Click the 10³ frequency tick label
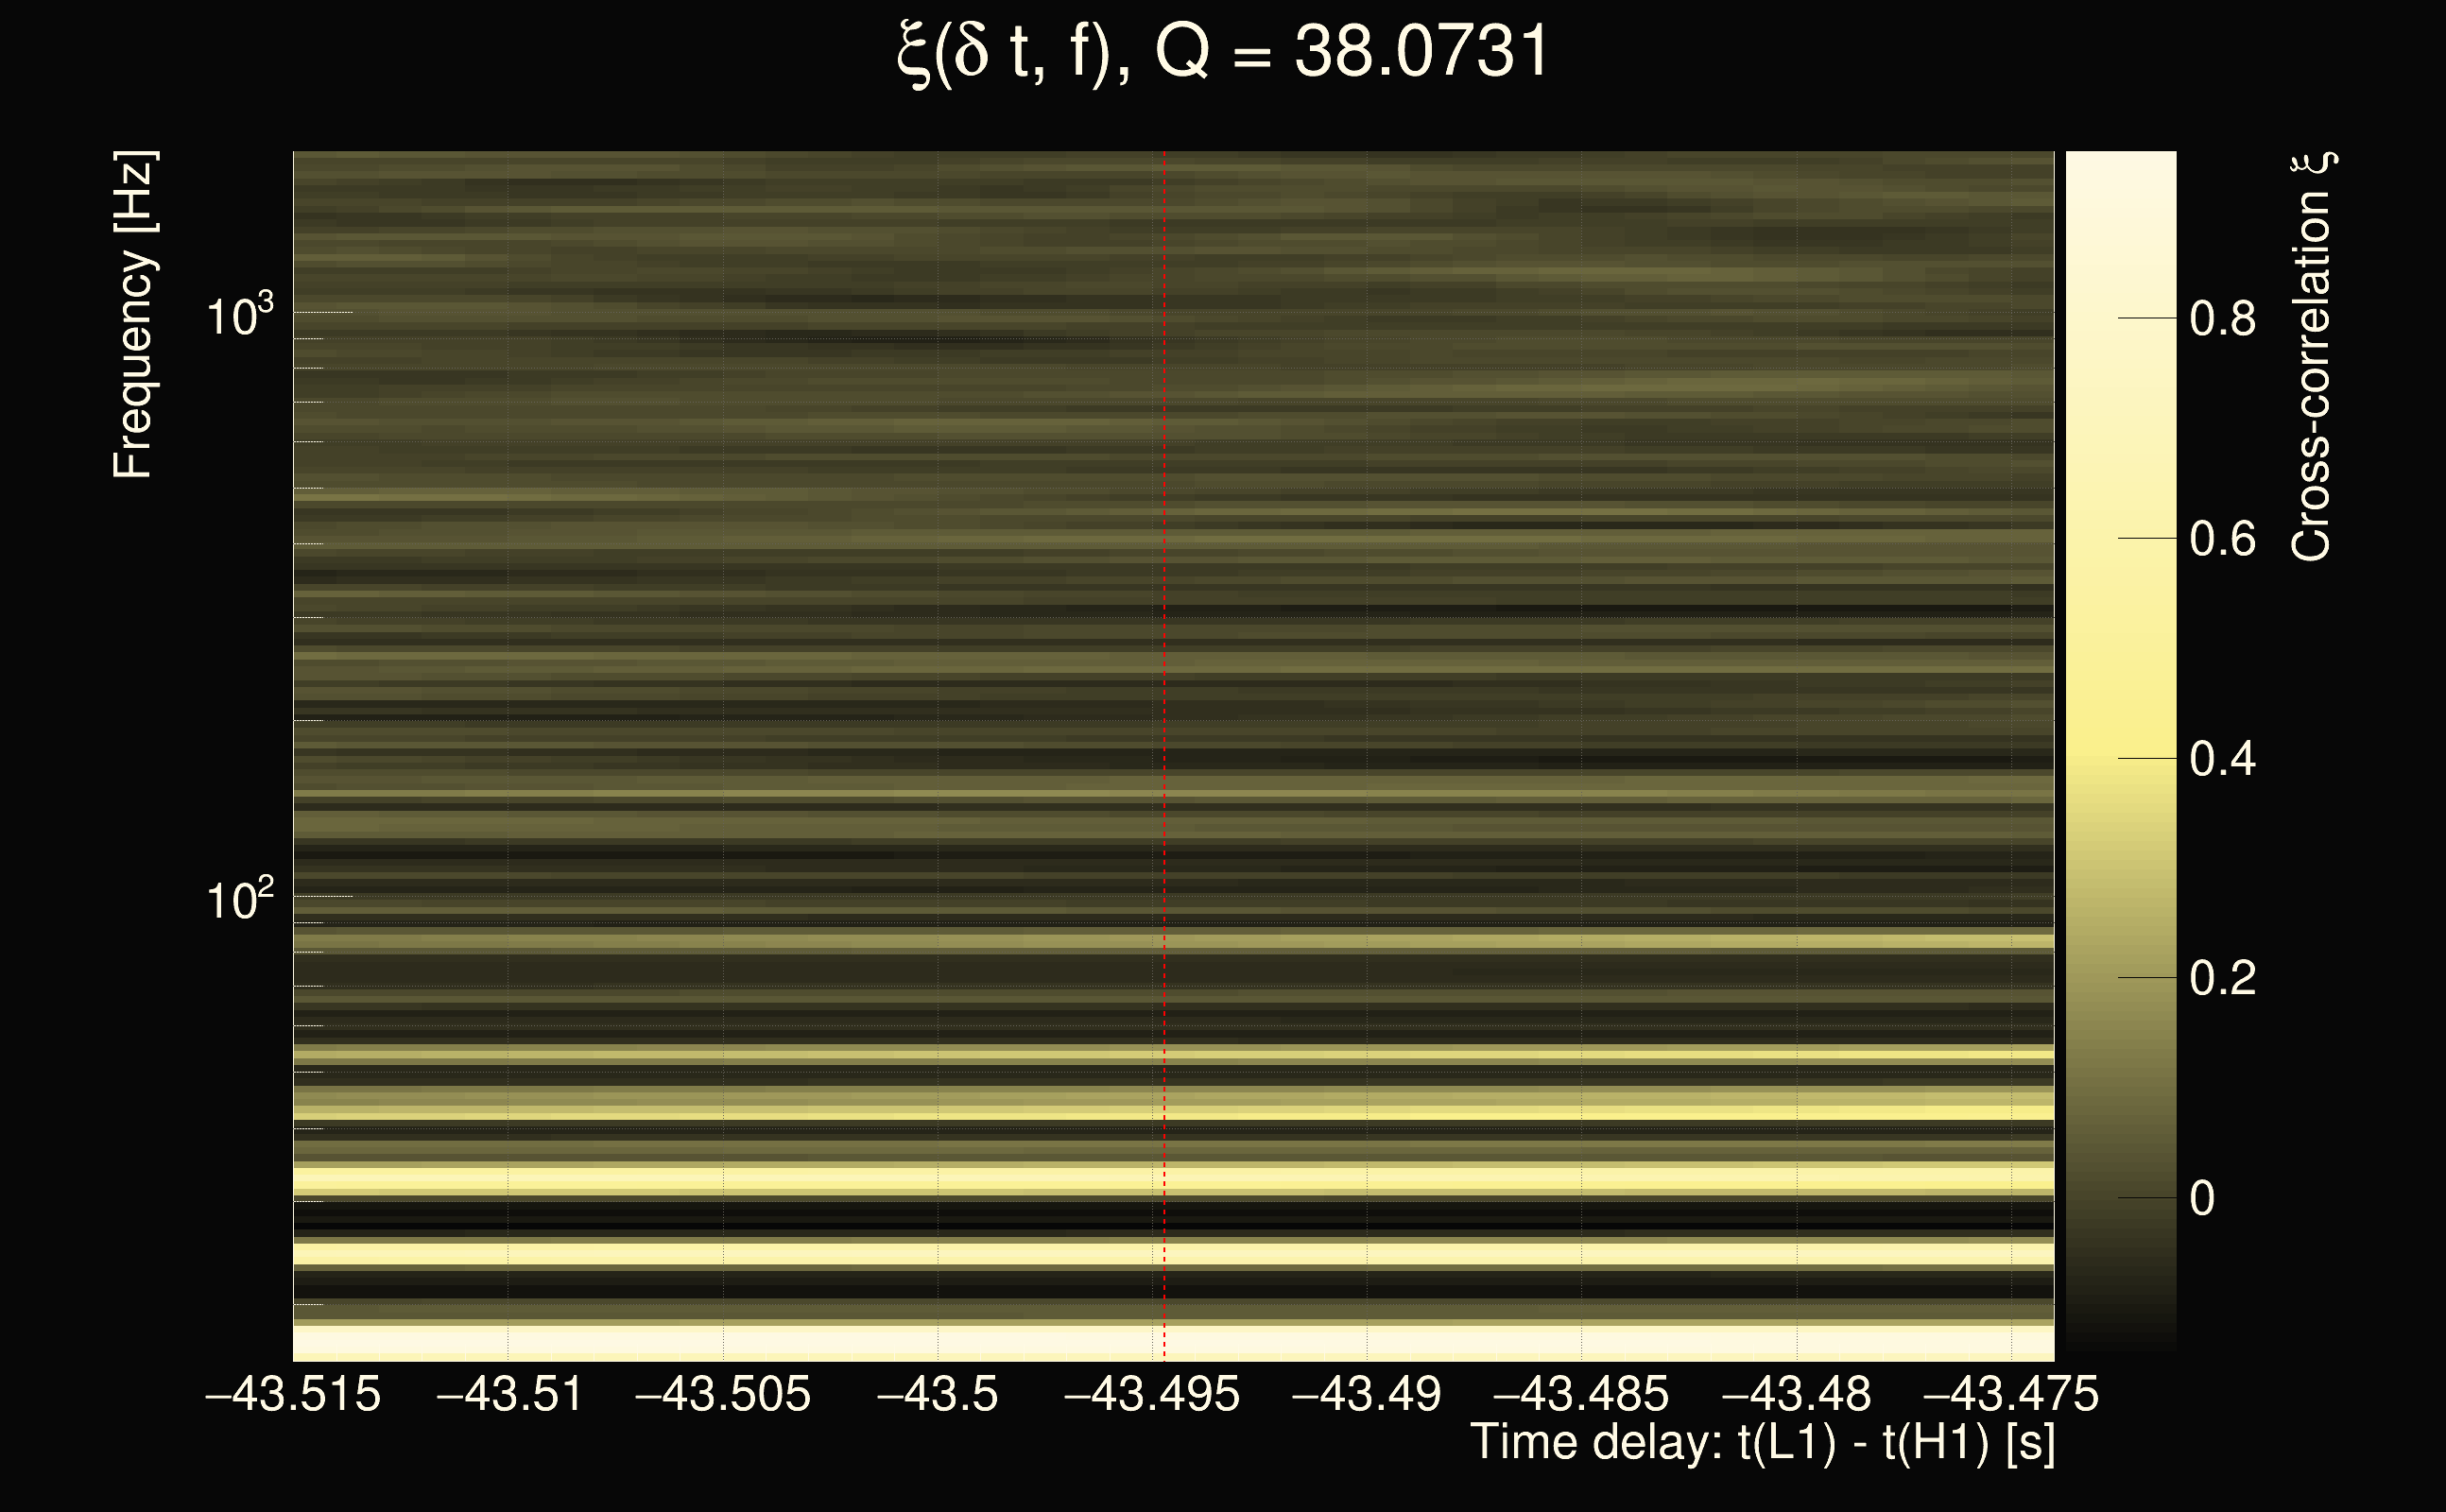 point(238,316)
